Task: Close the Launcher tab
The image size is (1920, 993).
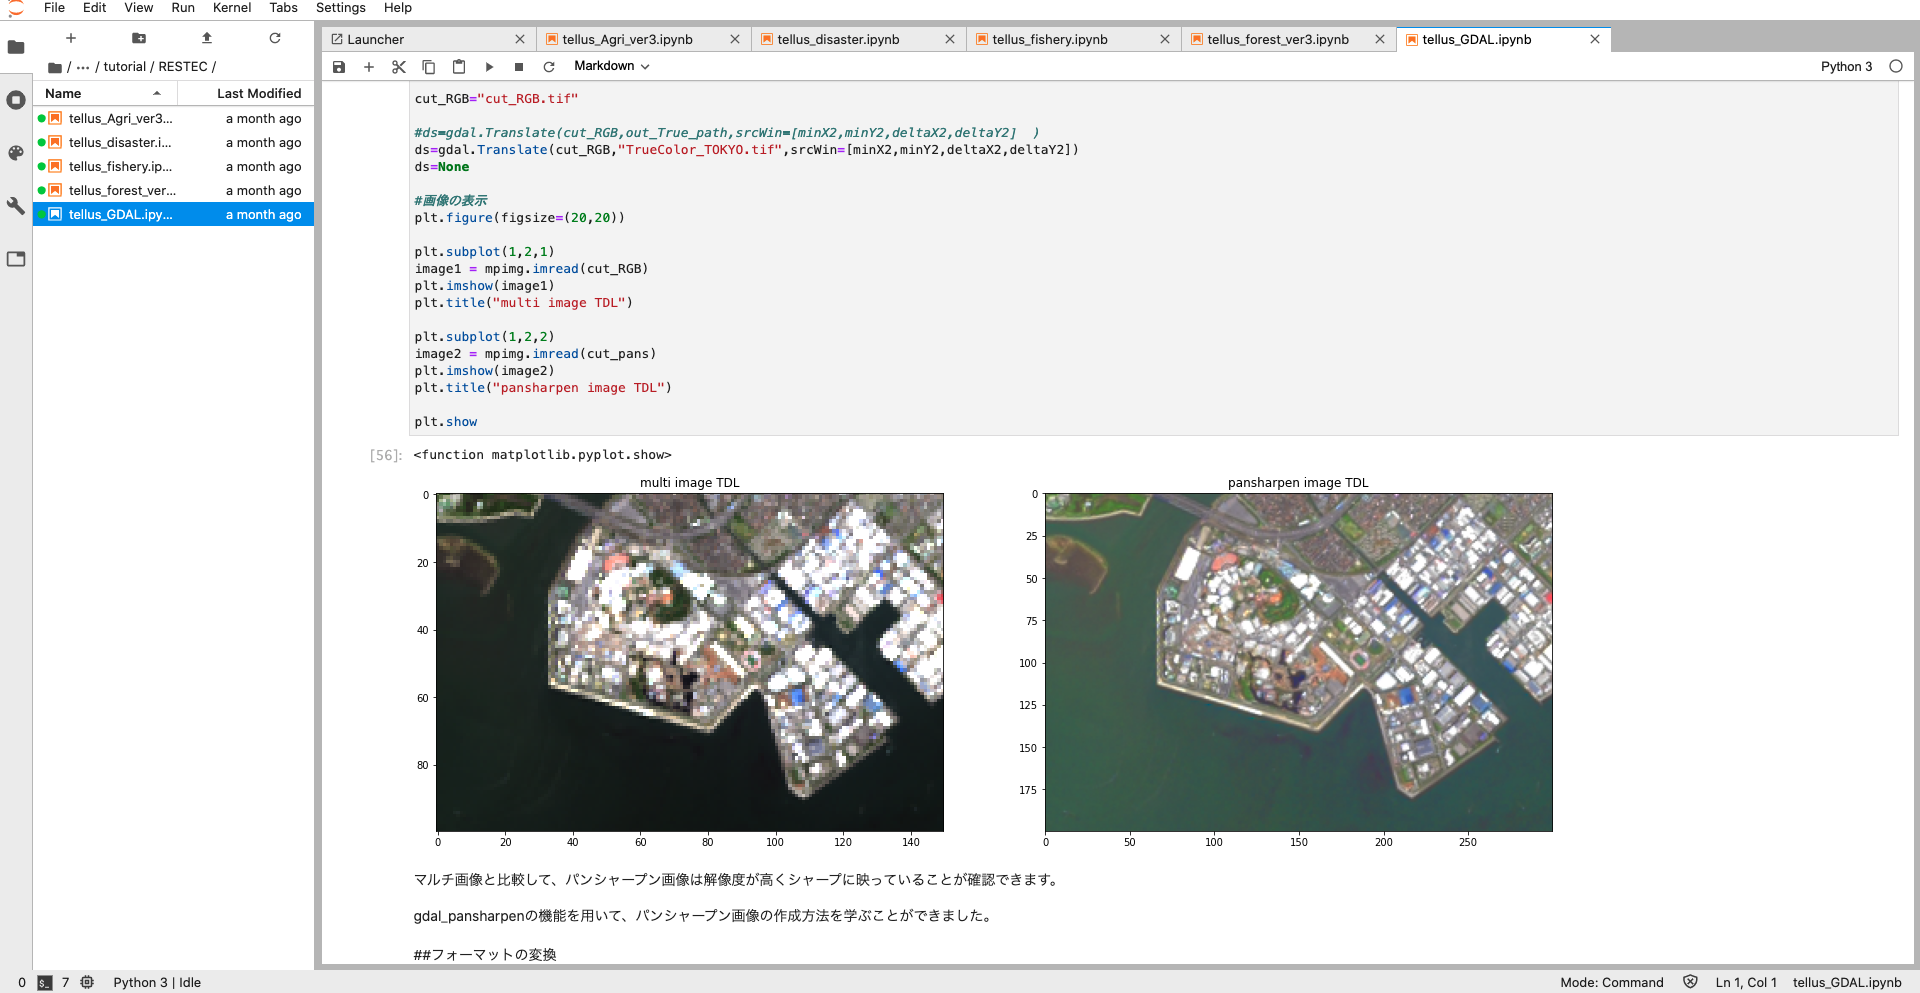Action: (x=520, y=39)
